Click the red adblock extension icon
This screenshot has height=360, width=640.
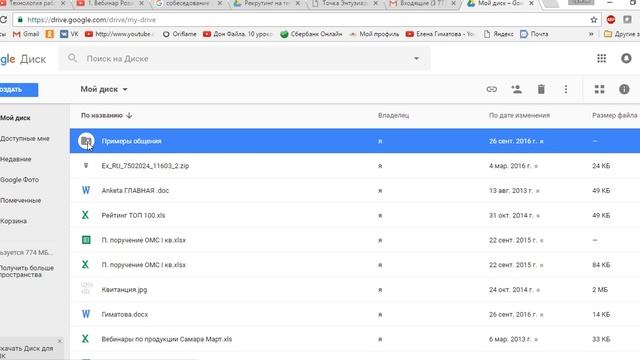[x=611, y=20]
